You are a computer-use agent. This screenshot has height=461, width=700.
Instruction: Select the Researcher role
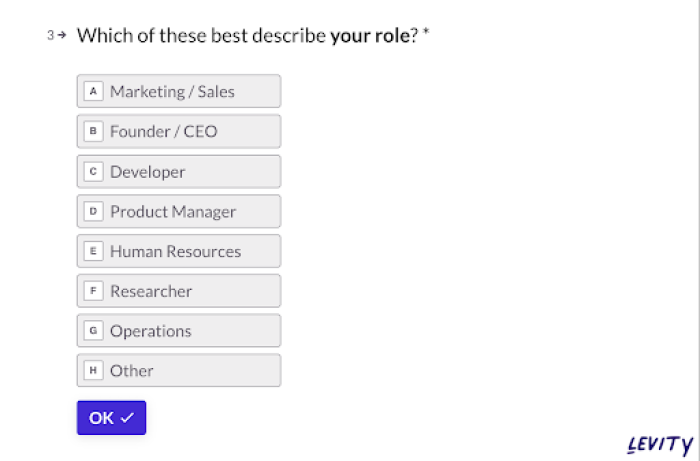tap(179, 291)
